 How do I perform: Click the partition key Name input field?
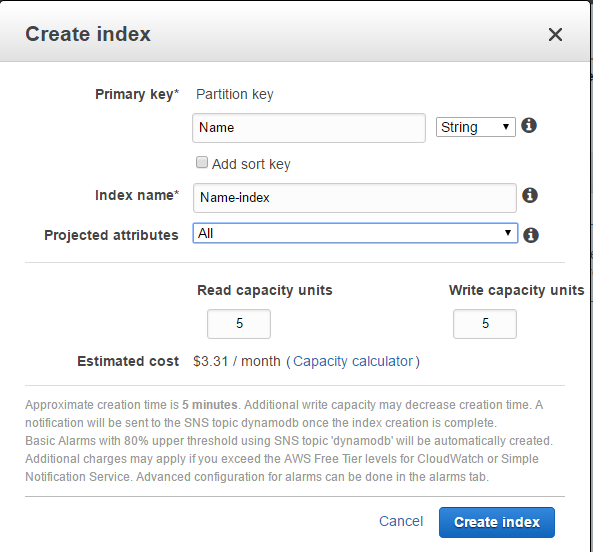(309, 128)
